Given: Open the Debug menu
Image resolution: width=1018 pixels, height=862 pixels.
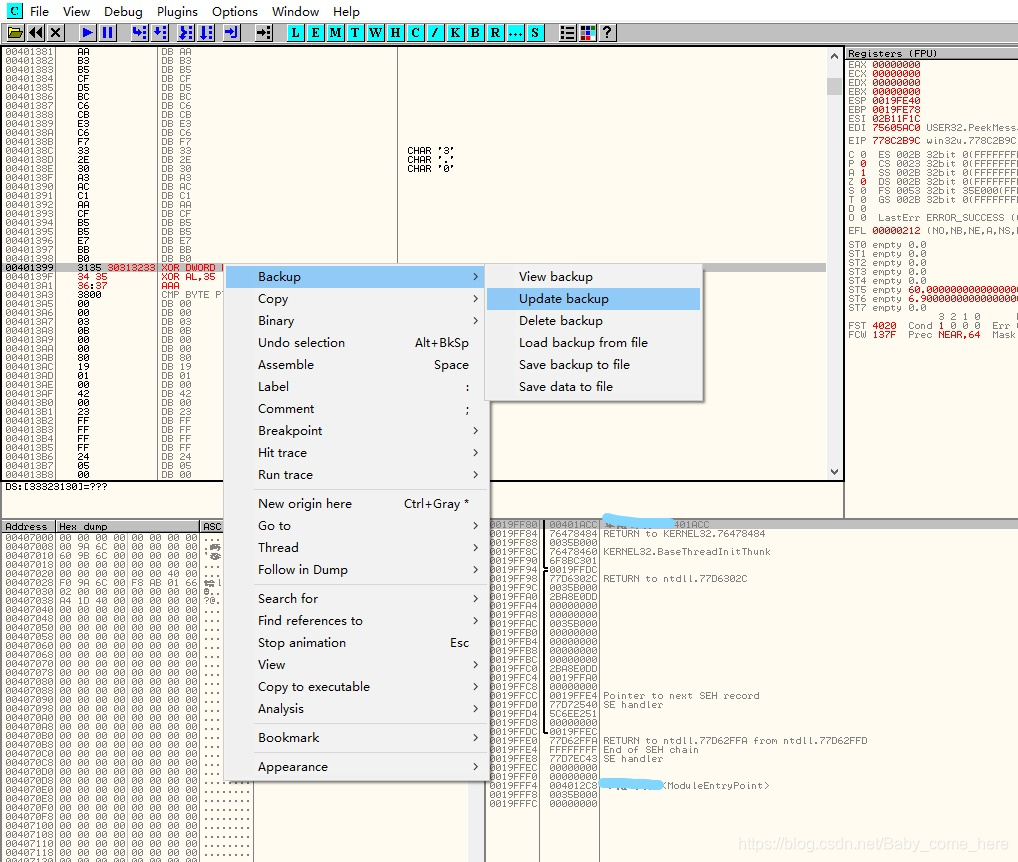Looking at the screenshot, I should click(x=123, y=12).
